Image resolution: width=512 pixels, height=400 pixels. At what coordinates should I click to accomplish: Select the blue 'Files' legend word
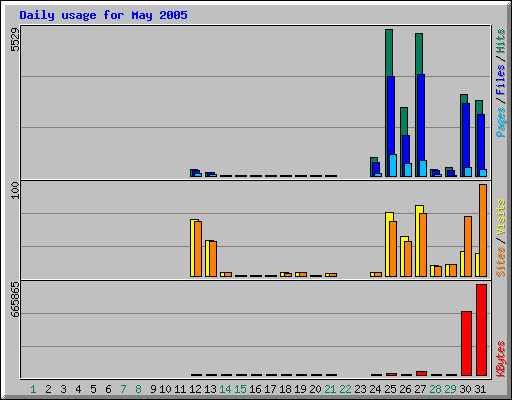click(x=501, y=80)
